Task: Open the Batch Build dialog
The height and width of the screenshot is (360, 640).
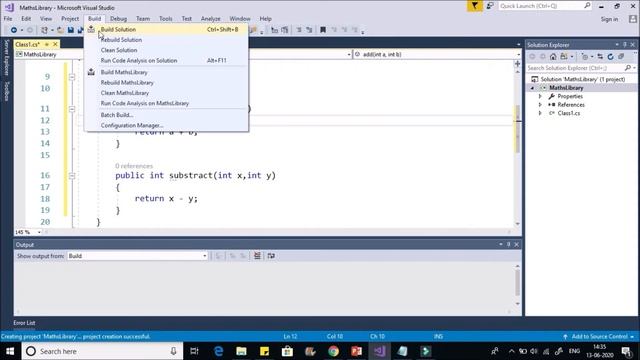Action: coord(166,115)
